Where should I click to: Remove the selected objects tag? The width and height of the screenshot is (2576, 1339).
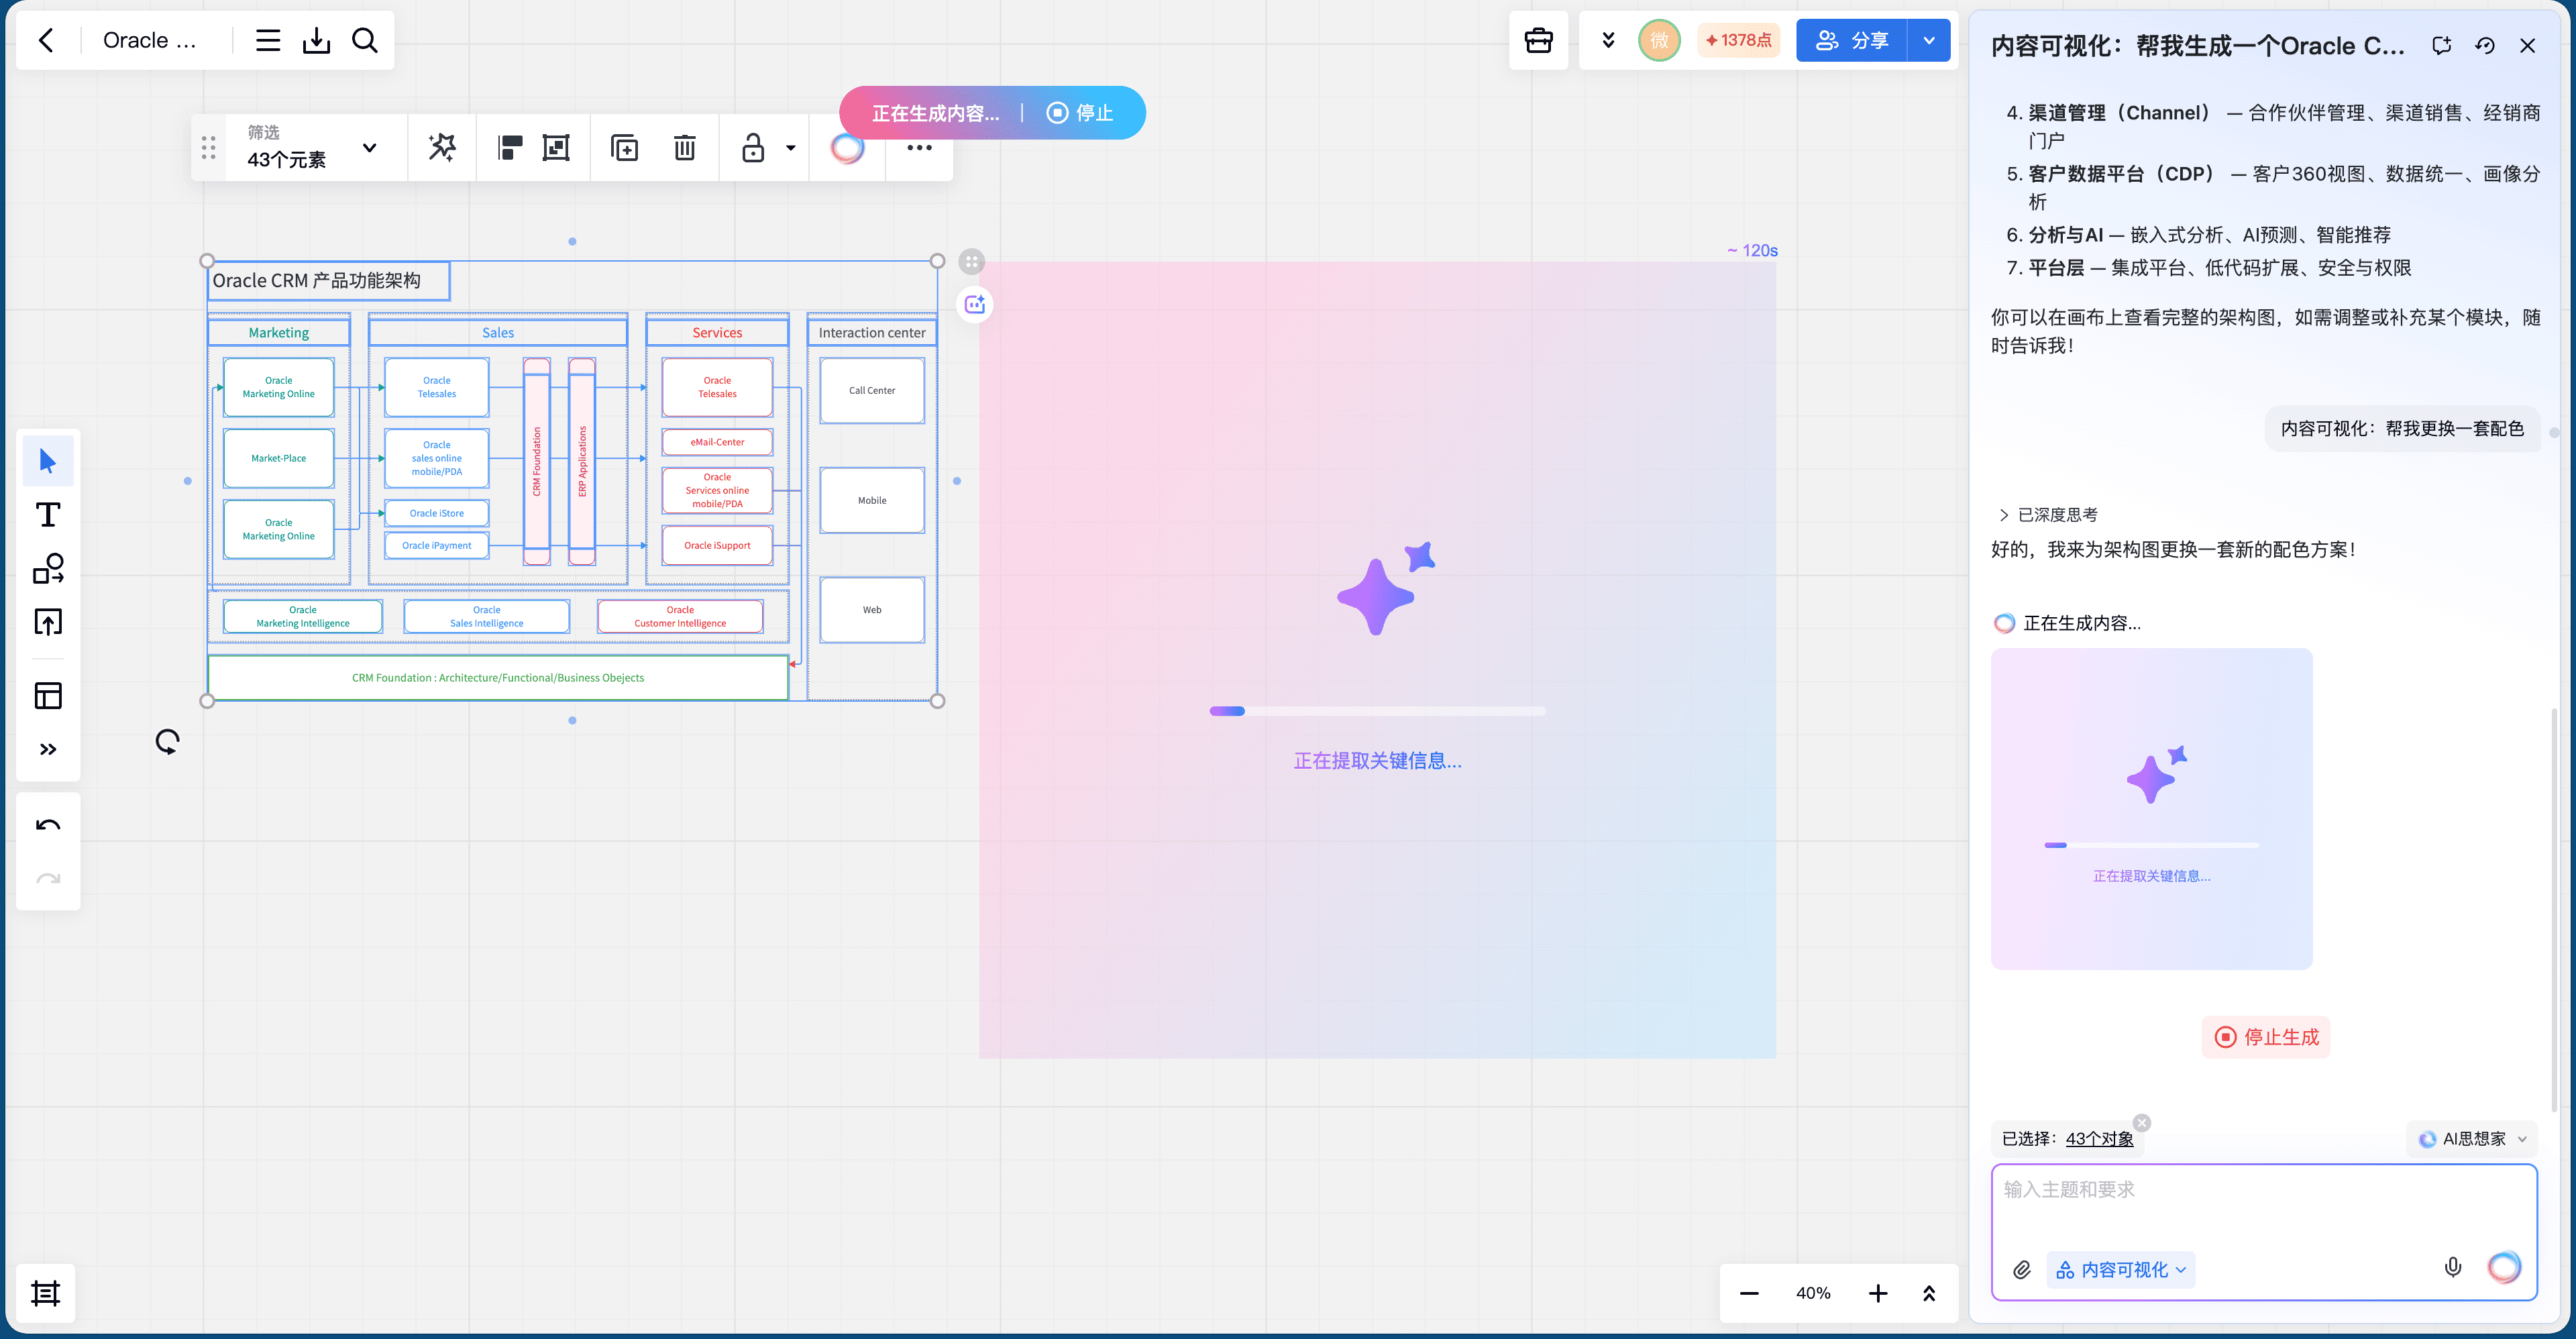pyautogui.click(x=2142, y=1122)
